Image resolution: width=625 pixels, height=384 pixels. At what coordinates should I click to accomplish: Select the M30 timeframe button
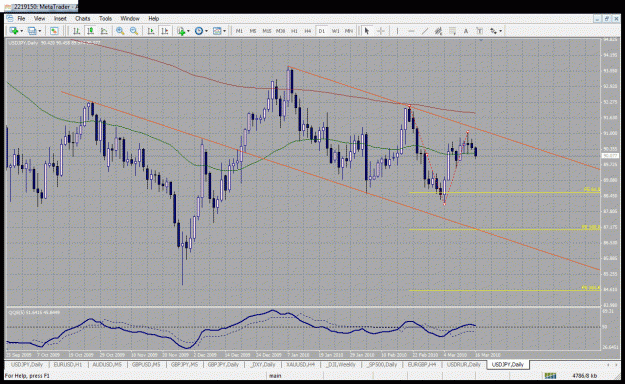[x=280, y=31]
